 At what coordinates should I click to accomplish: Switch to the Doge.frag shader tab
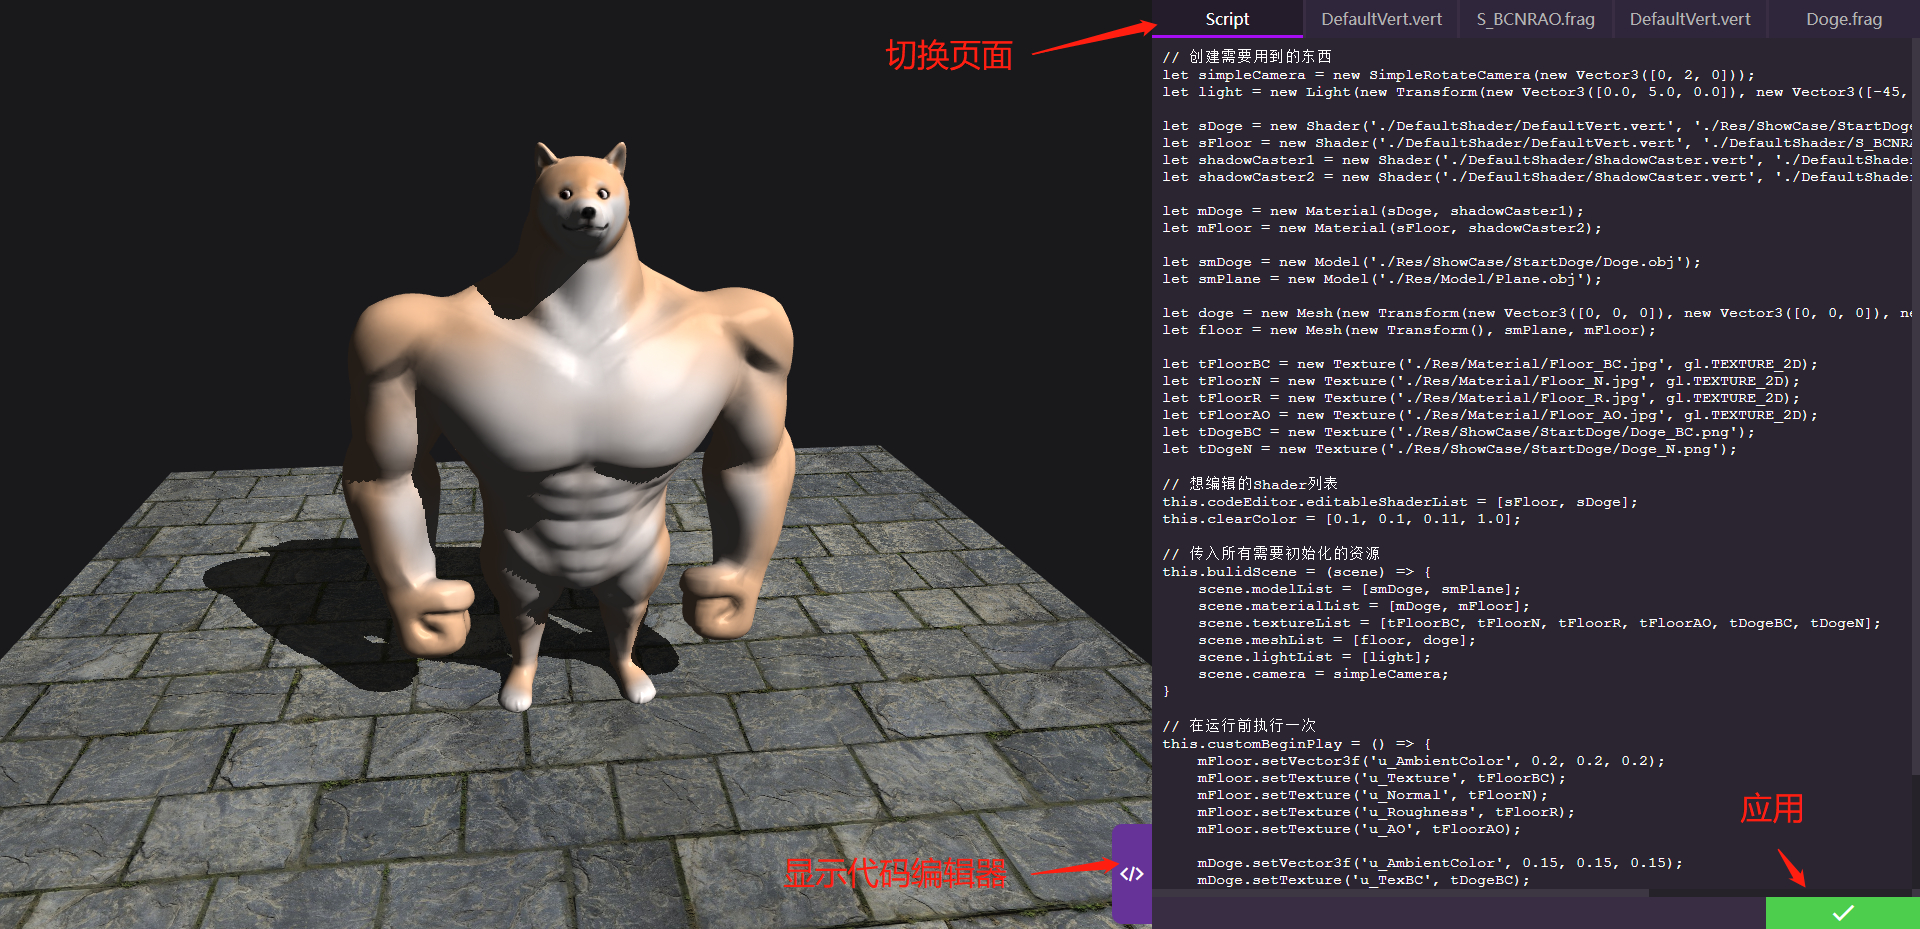[1843, 19]
